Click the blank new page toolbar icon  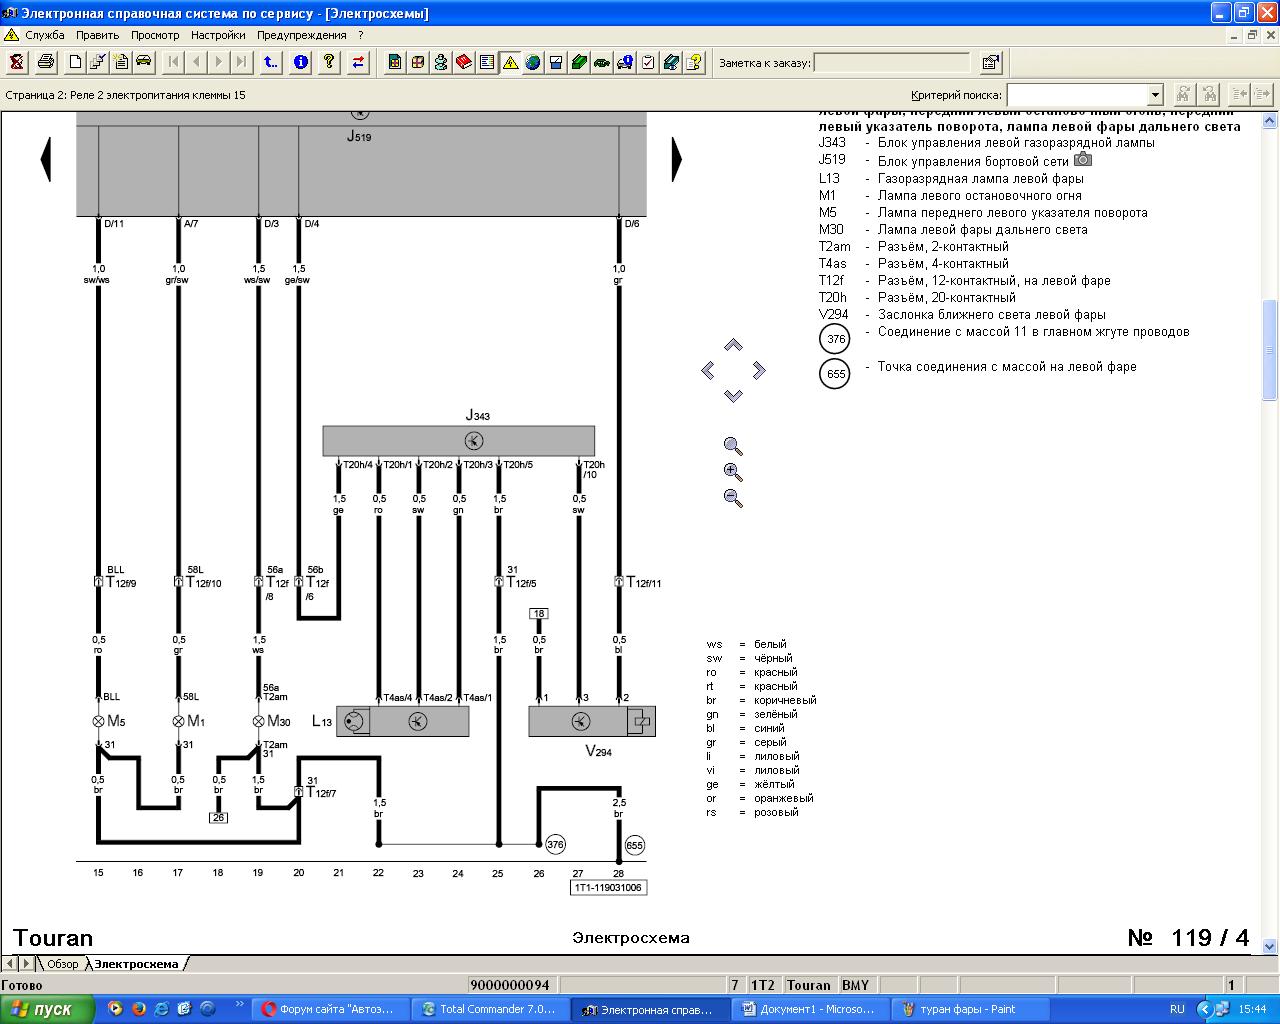(75, 62)
